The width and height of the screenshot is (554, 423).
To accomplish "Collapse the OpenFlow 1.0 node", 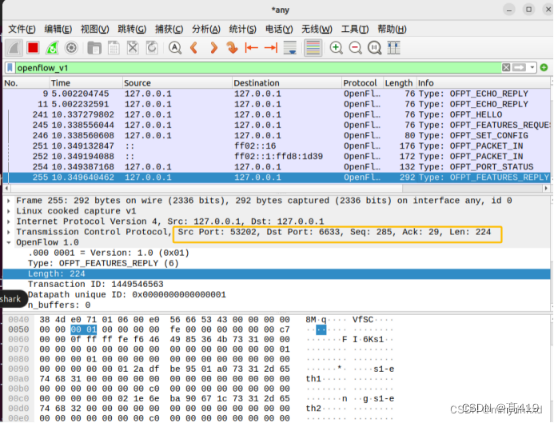I will pos(8,242).
